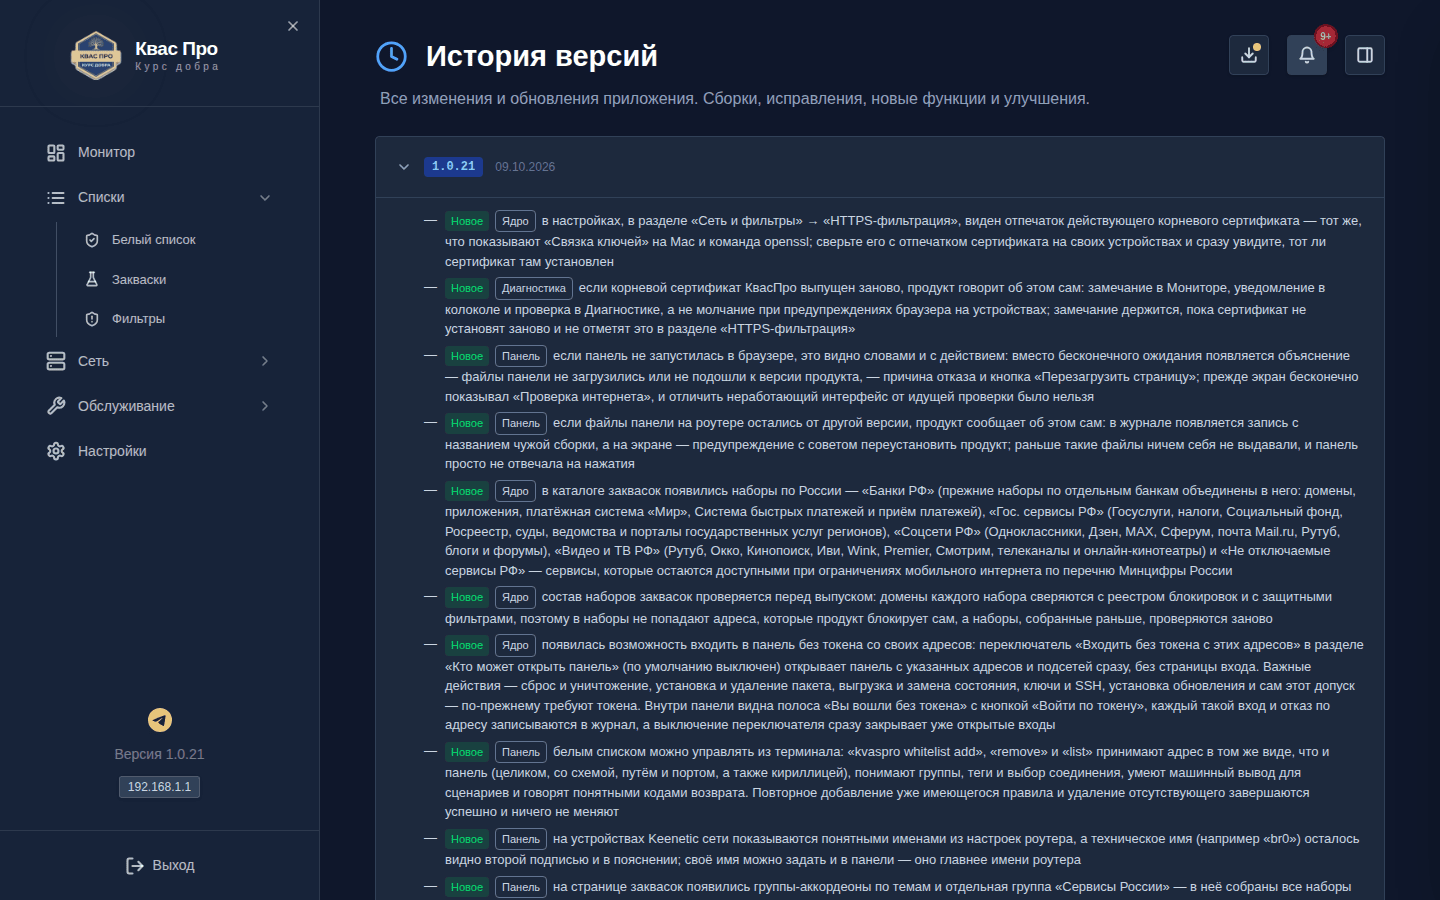Screen dimensions: 1440x900
Task: Click the 192.168.1.1 address badge
Action: tap(159, 787)
